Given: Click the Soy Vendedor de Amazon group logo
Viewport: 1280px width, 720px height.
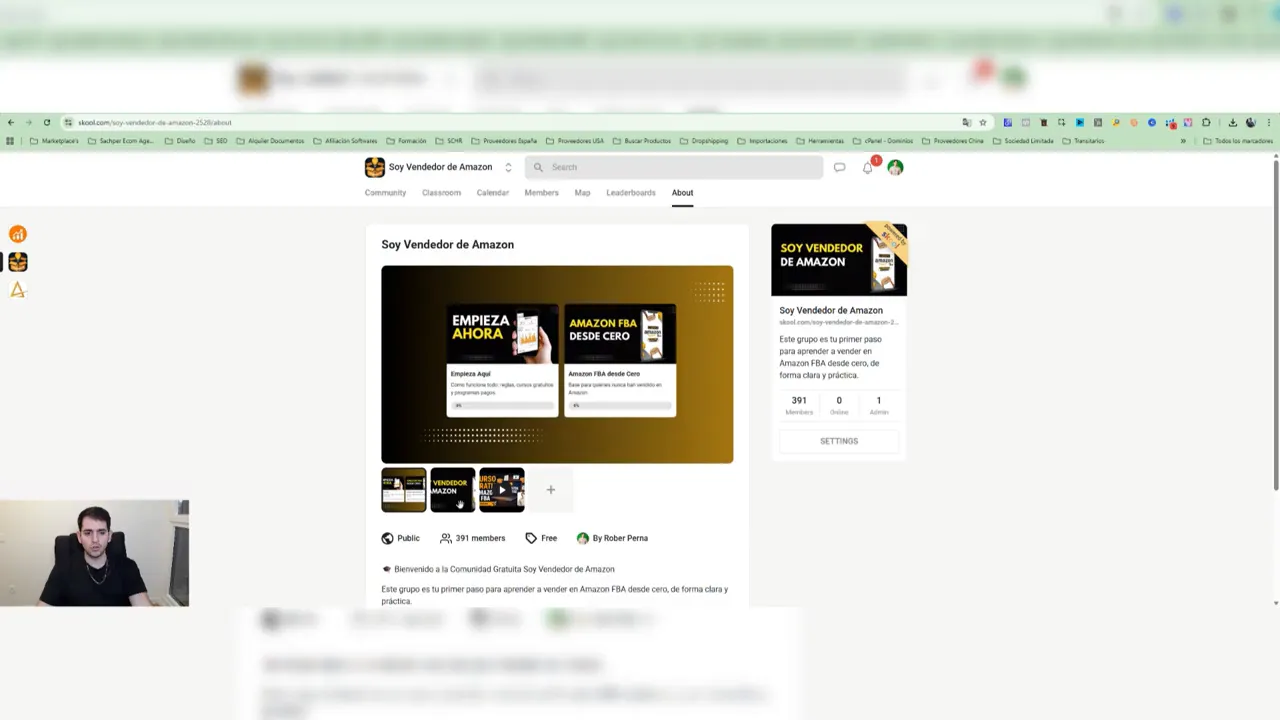Looking at the screenshot, I should tap(374, 167).
